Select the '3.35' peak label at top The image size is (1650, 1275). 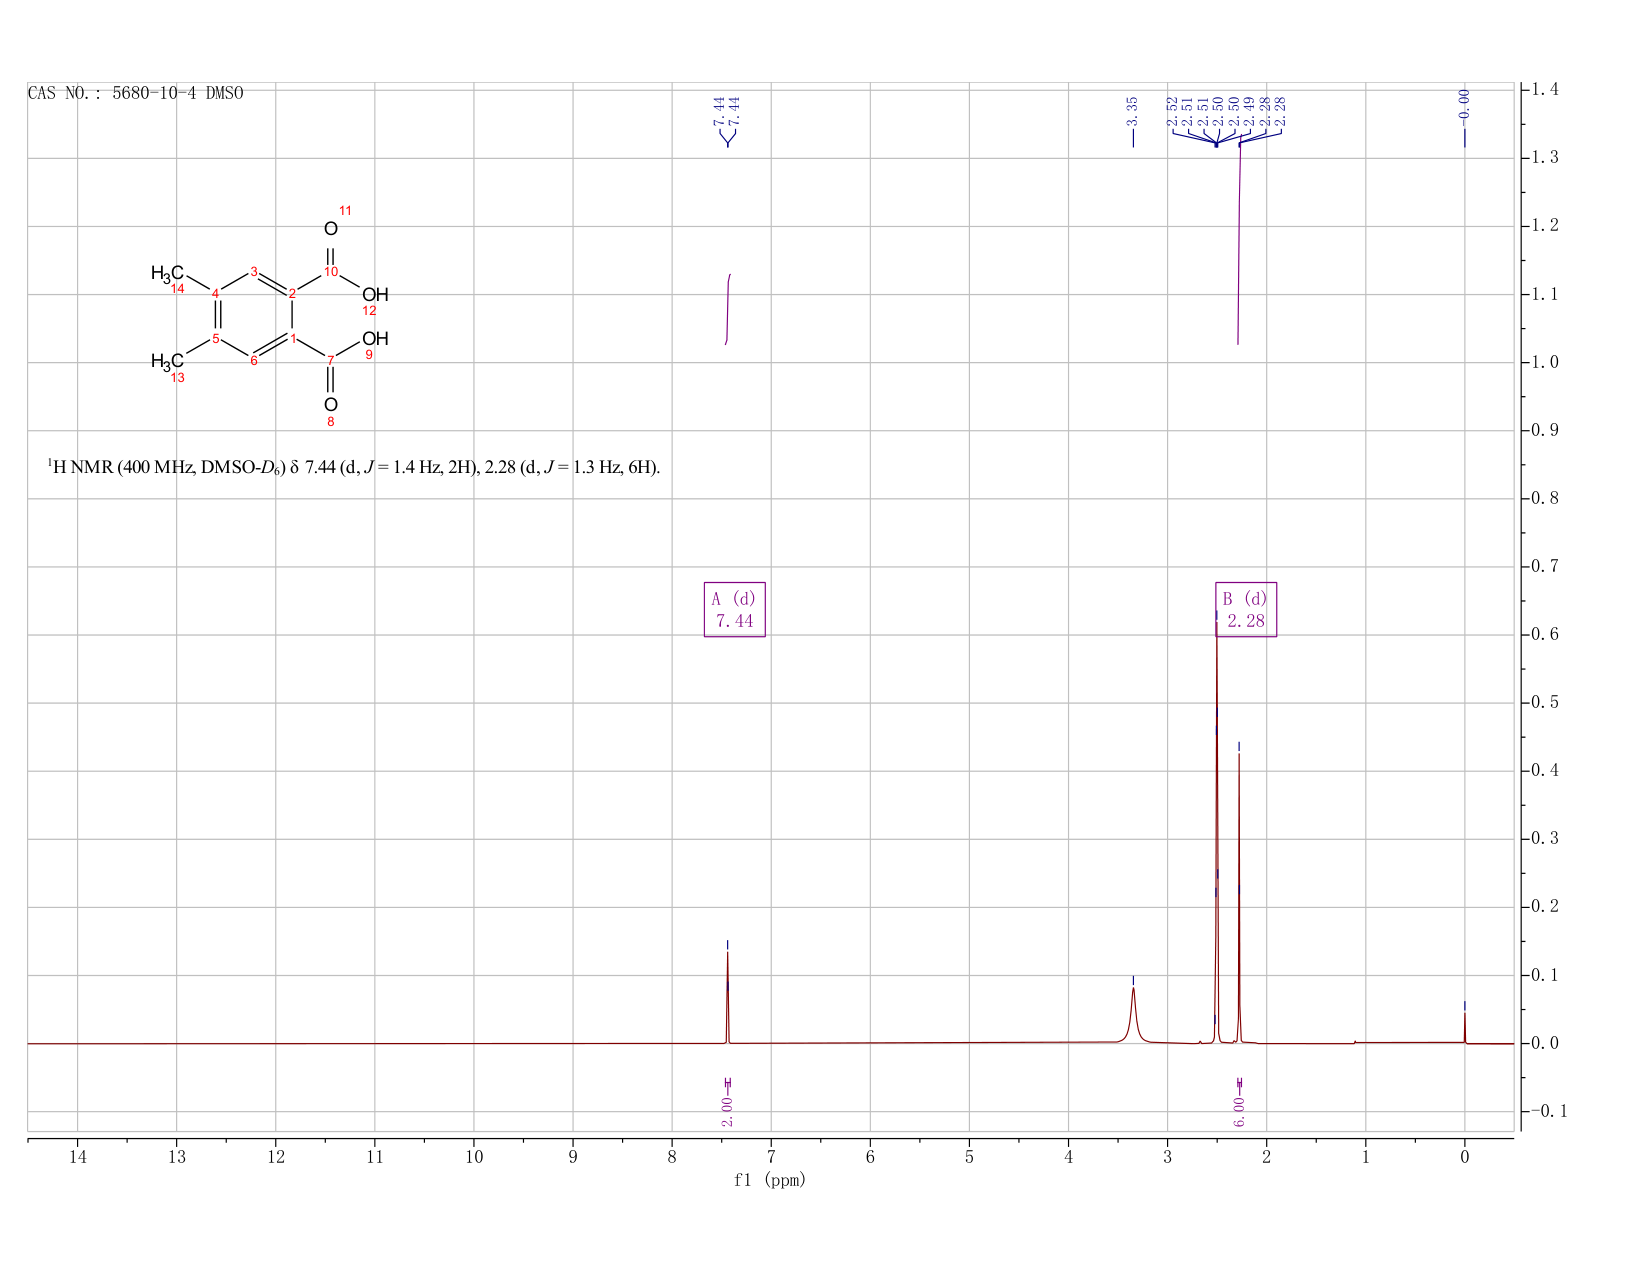pyautogui.click(x=1132, y=111)
